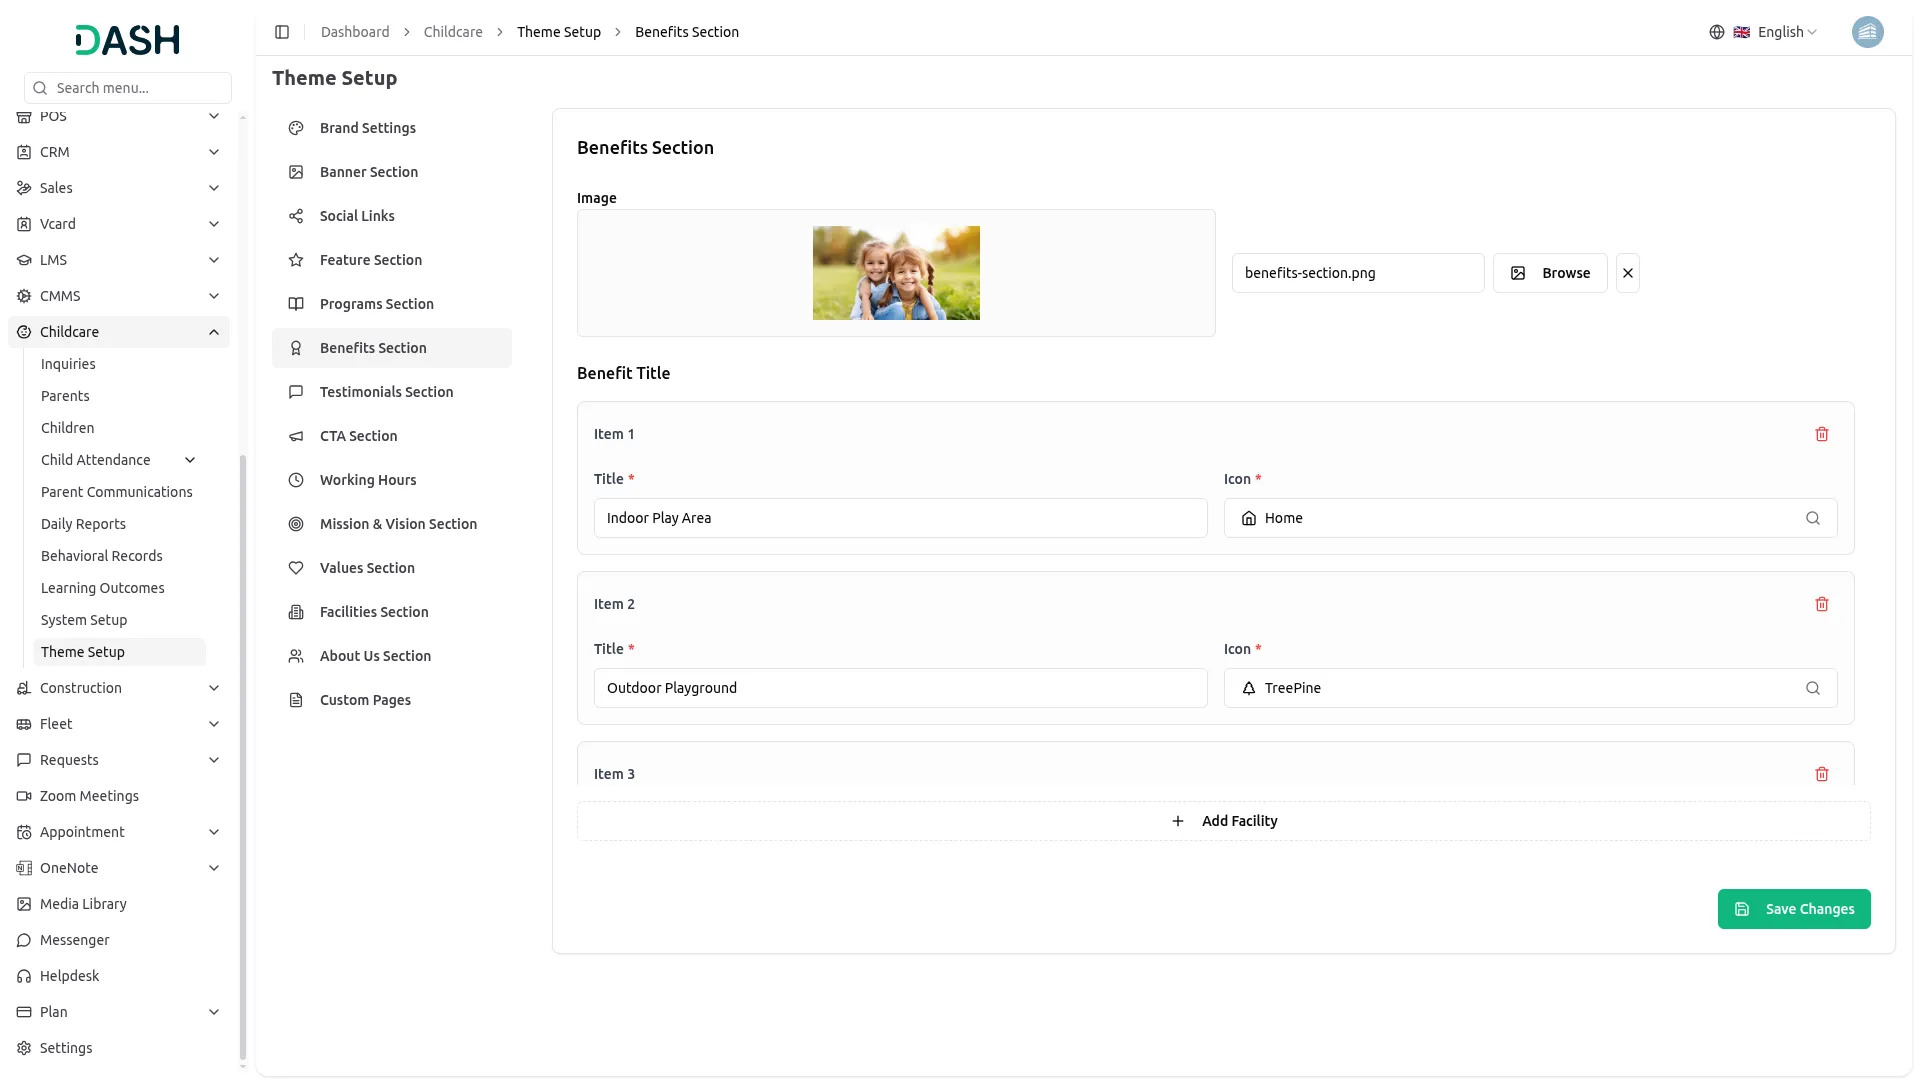Image resolution: width=1920 pixels, height=1080 pixels.
Task: Open Facilities Section settings
Action: 374,612
